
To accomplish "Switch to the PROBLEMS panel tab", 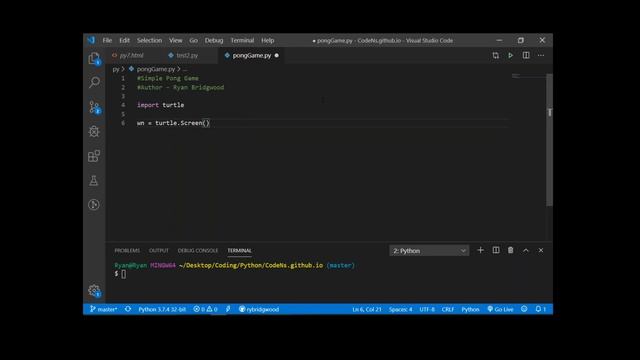I will 127,250.
